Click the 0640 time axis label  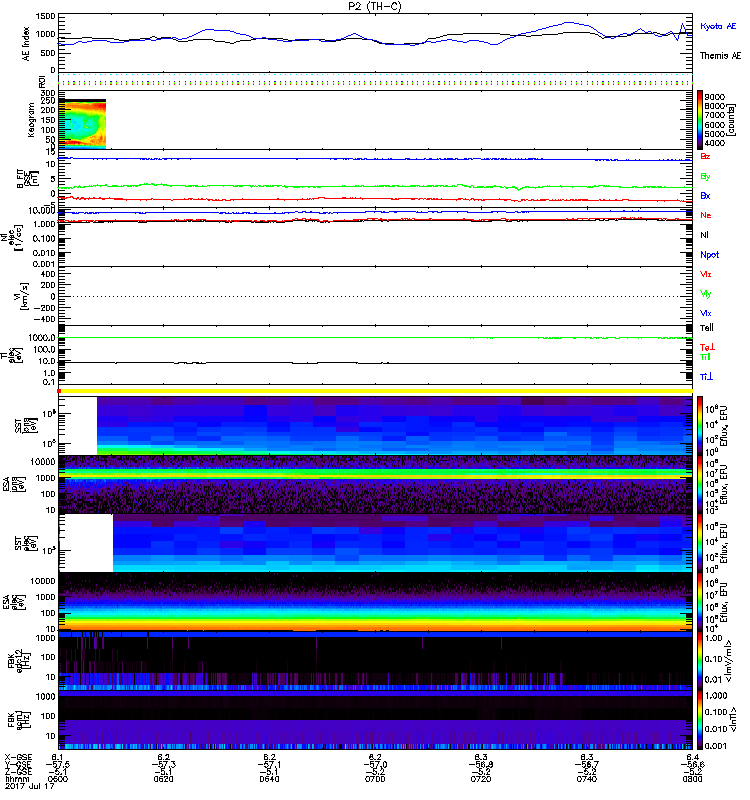click(269, 779)
